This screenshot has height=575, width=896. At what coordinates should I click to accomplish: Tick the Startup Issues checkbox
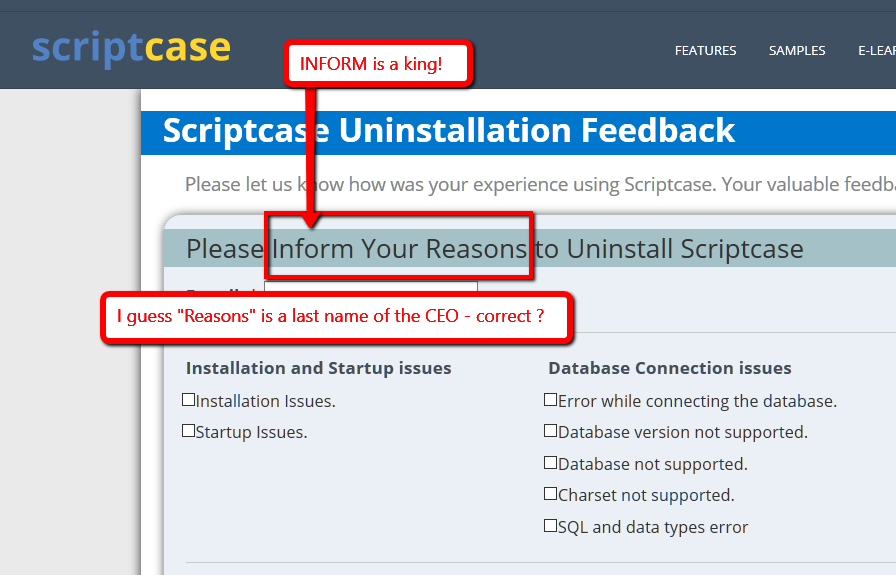(189, 430)
